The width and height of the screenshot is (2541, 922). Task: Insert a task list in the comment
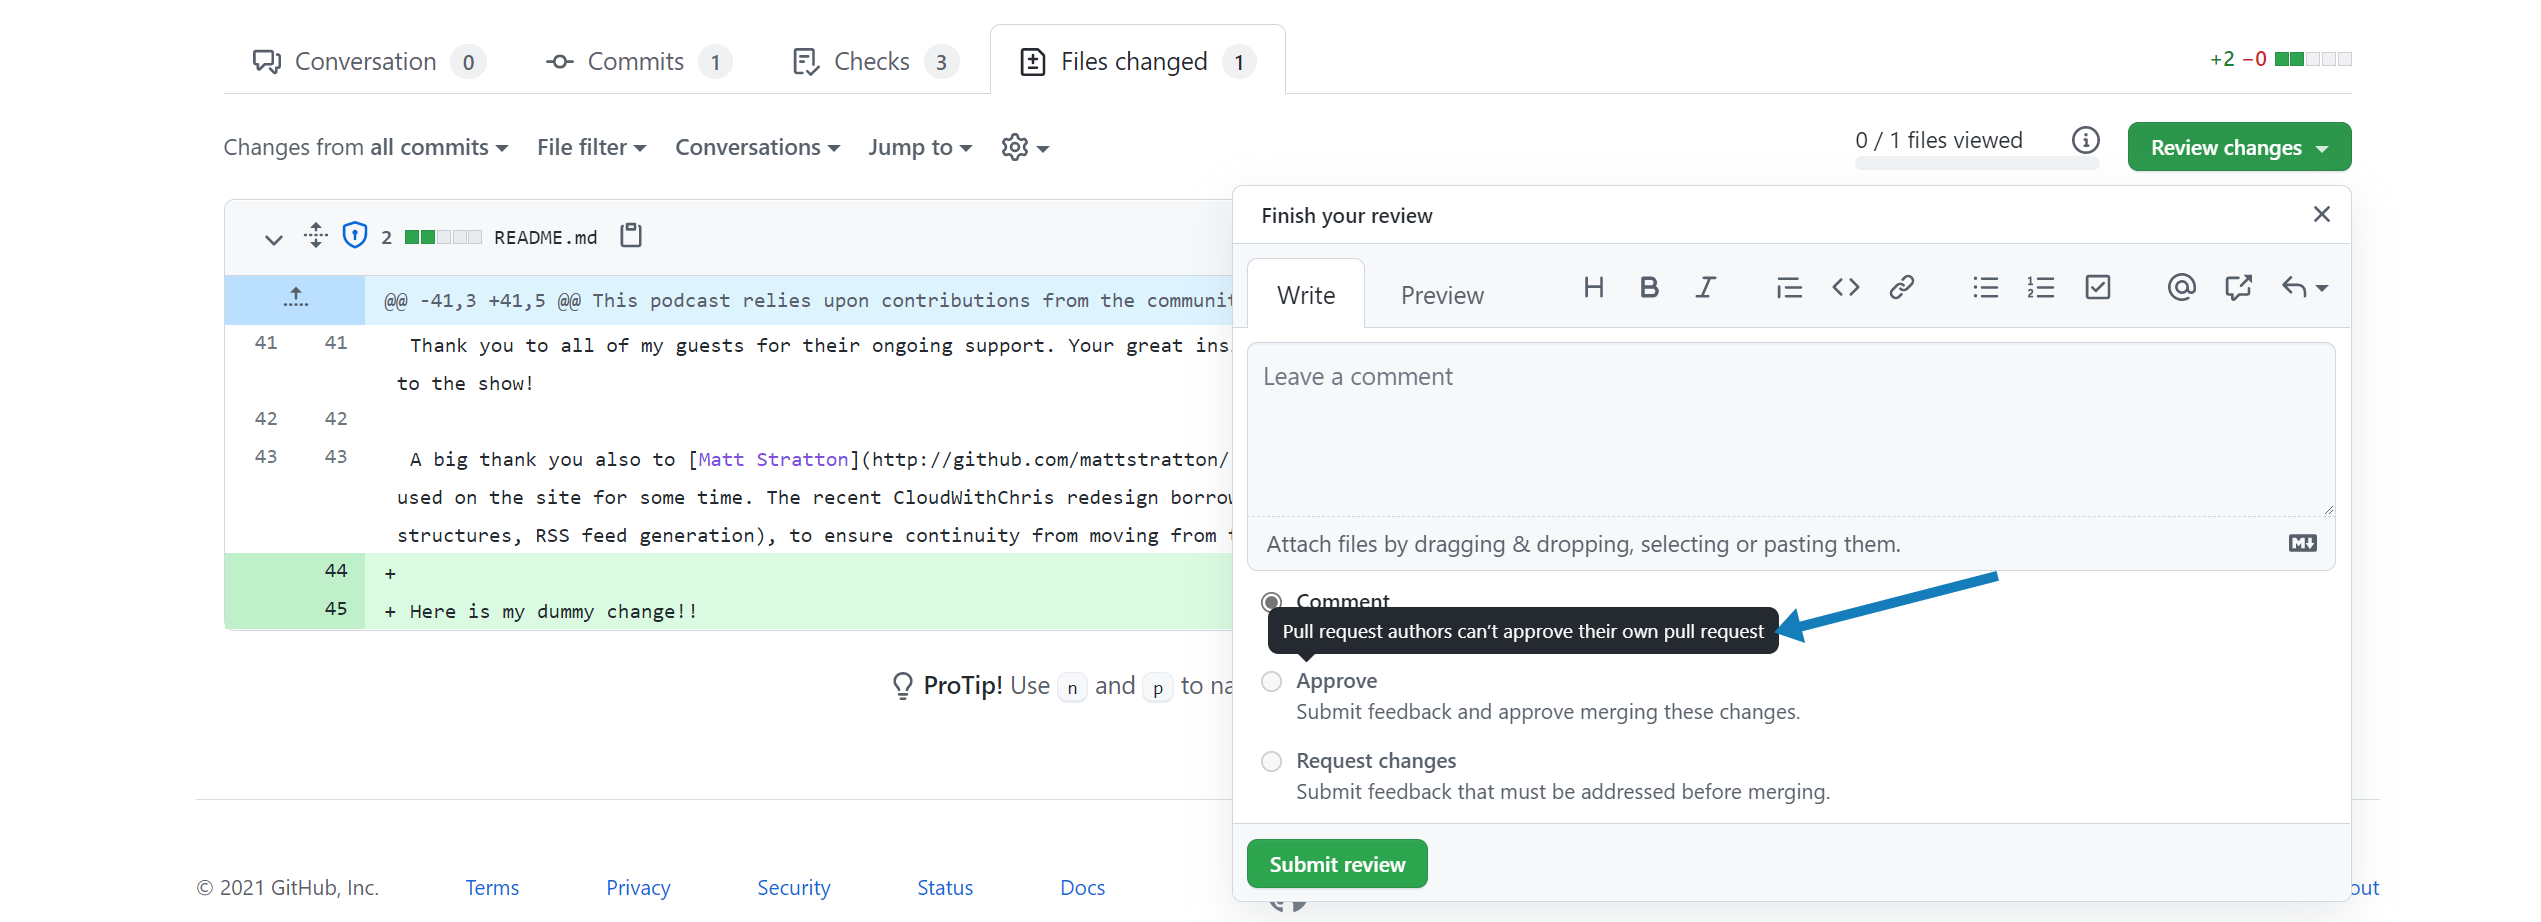pos(2097,288)
